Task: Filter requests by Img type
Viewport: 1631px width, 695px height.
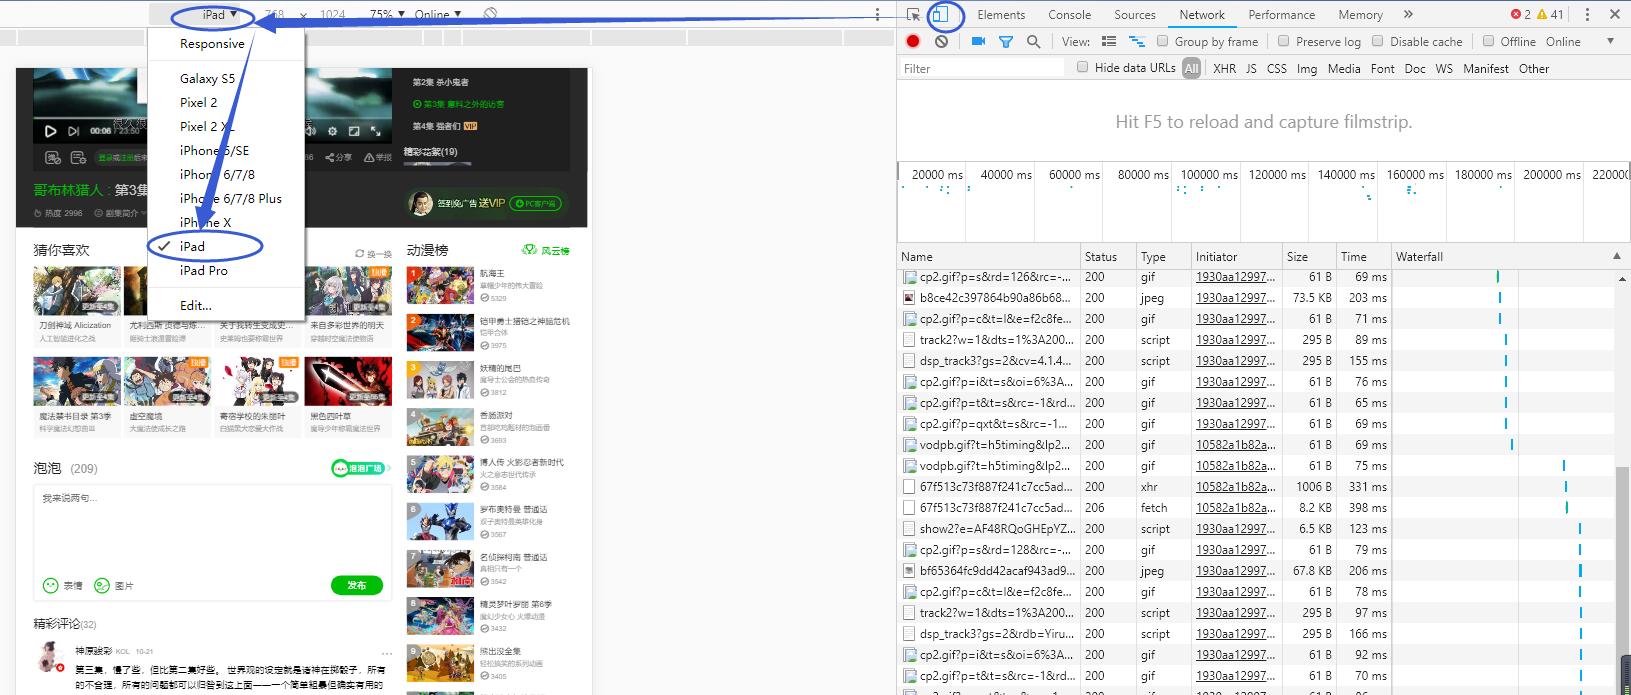Action: 1307,69
